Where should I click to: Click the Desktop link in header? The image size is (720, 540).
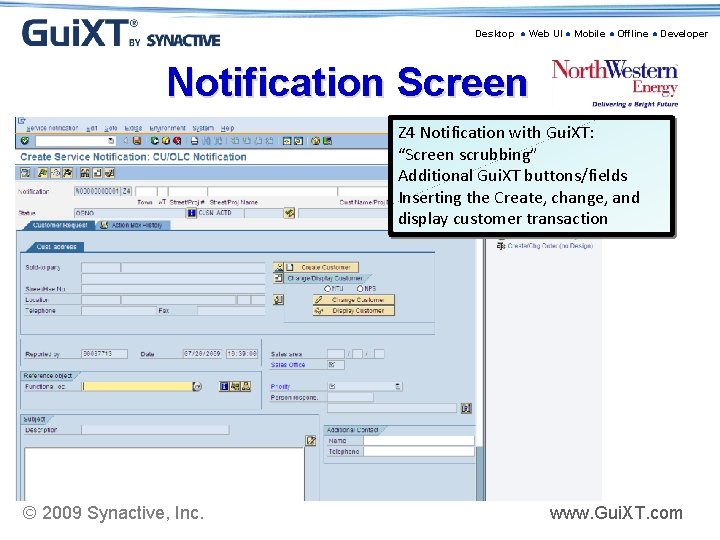click(x=495, y=34)
